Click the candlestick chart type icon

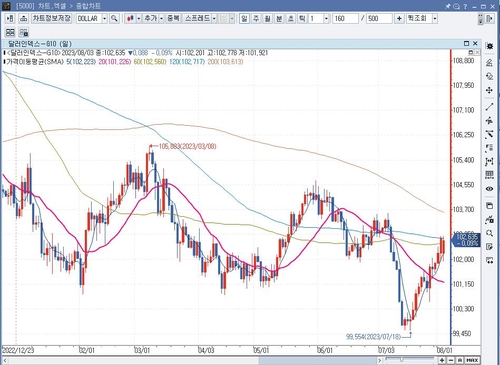130,18
